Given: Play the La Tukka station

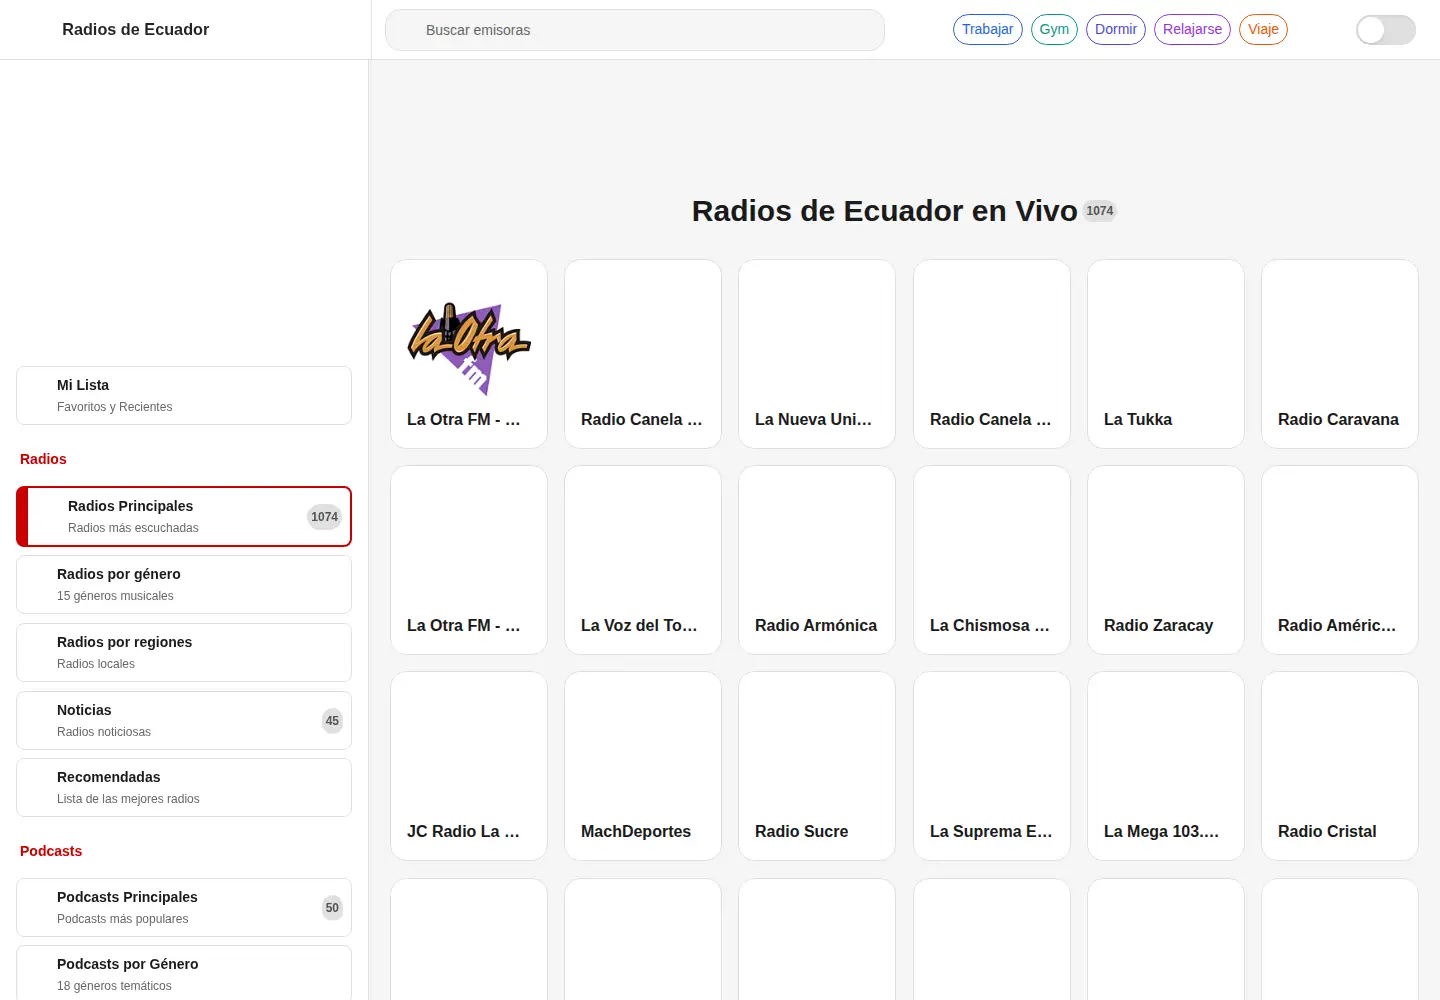Looking at the screenshot, I should (1166, 354).
